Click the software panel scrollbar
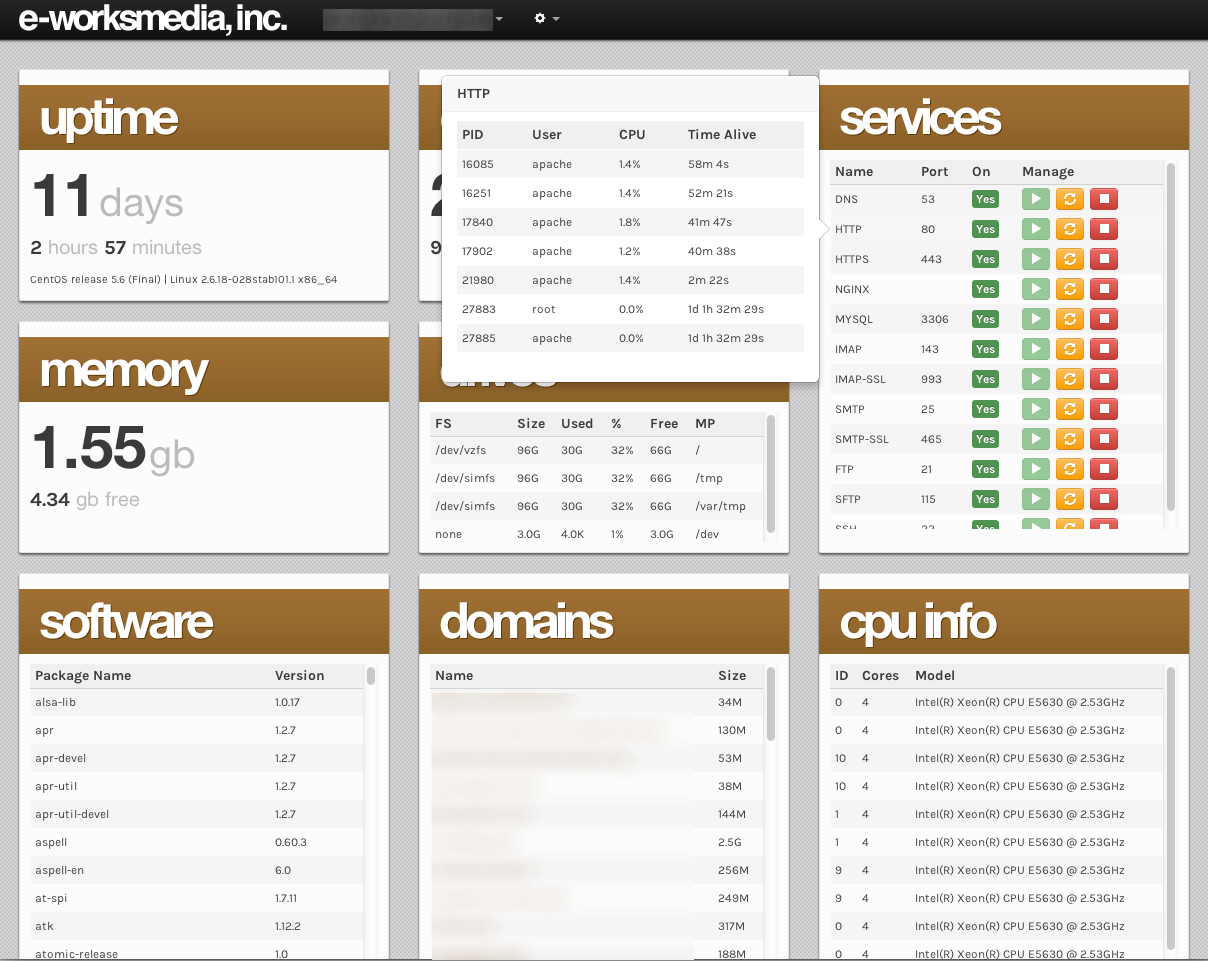Viewport: 1208px width, 961px height. point(371,676)
